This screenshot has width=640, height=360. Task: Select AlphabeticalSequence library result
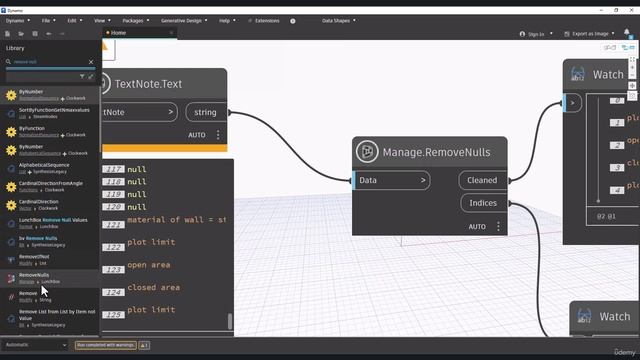tap(50, 168)
